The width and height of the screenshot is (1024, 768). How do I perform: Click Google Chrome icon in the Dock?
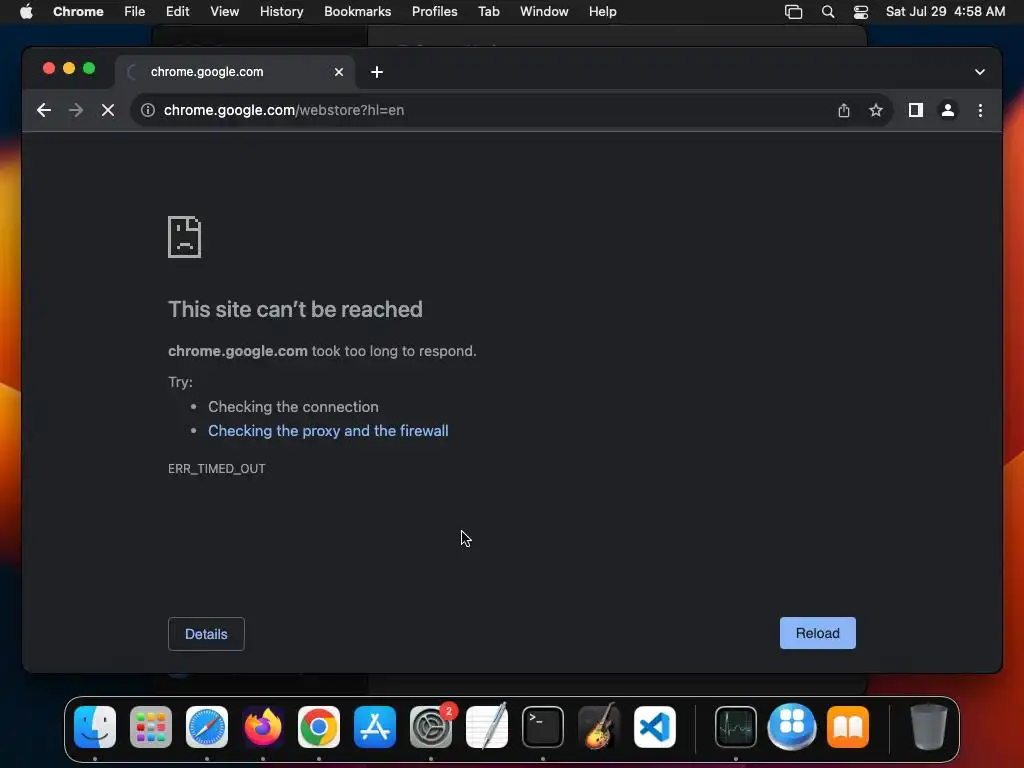pos(319,727)
